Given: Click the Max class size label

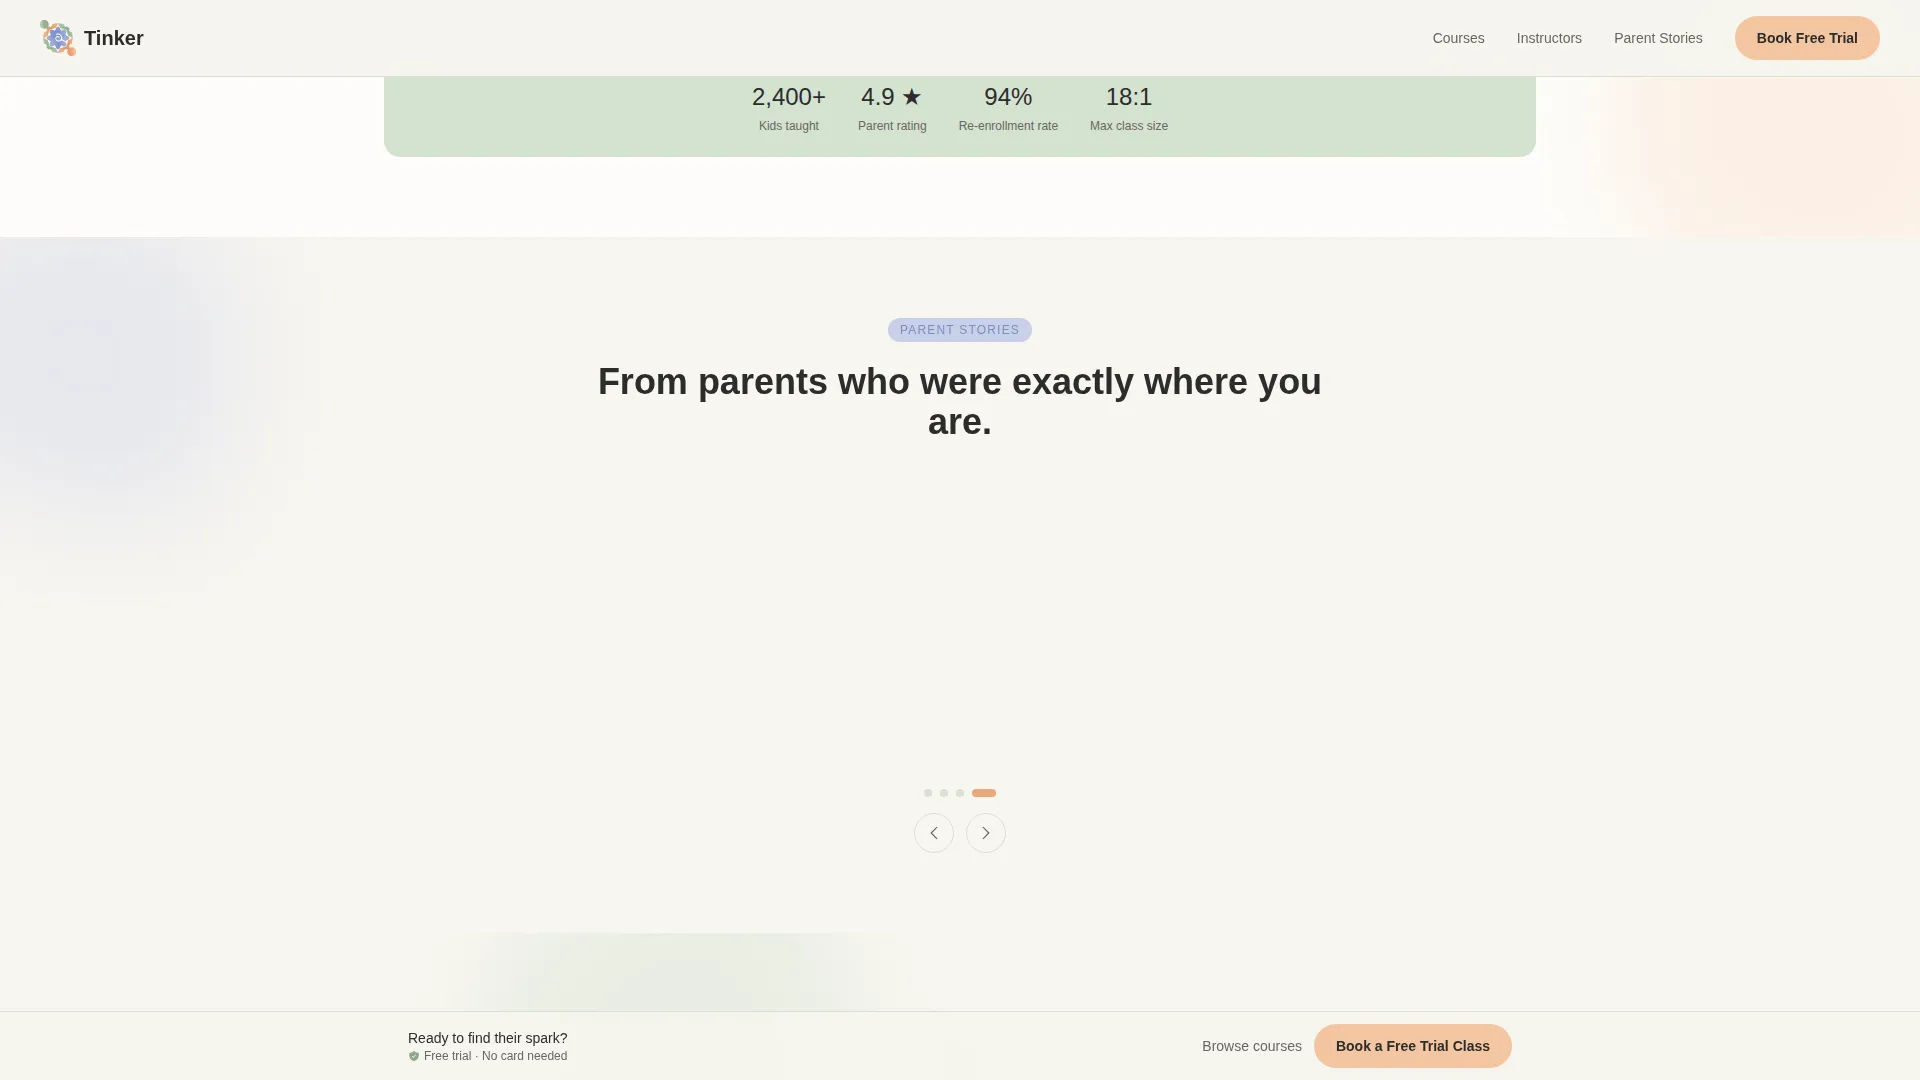Looking at the screenshot, I should (1129, 126).
